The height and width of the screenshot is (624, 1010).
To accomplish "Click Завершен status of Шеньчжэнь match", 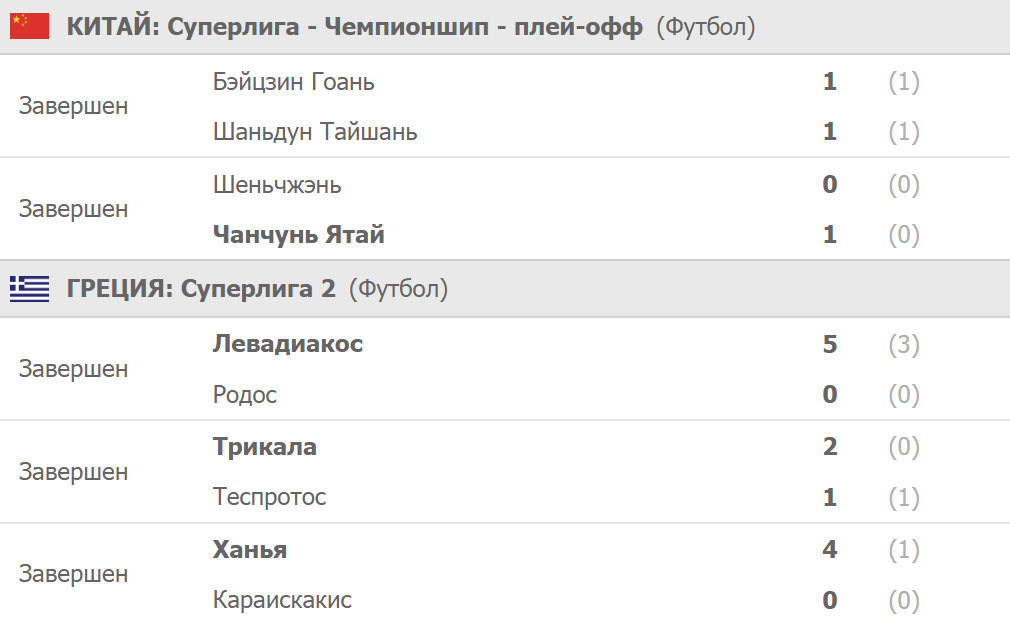I will pyautogui.click(x=73, y=210).
